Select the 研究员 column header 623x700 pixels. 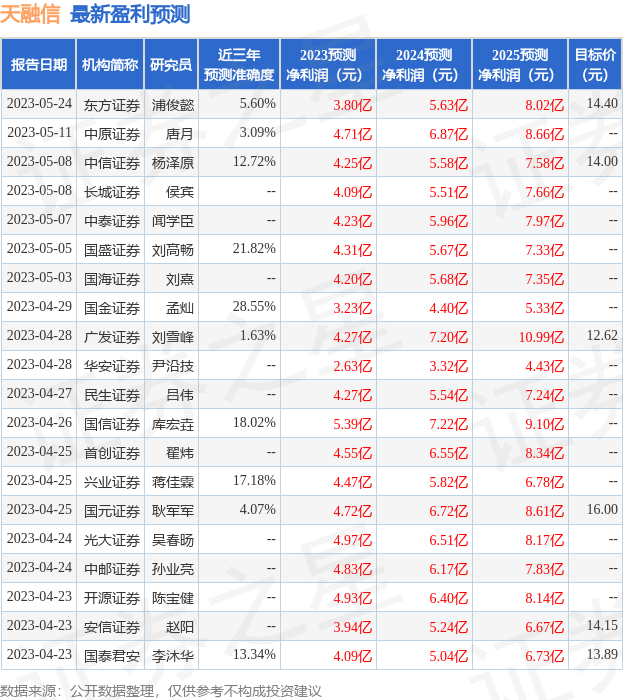[171, 65]
